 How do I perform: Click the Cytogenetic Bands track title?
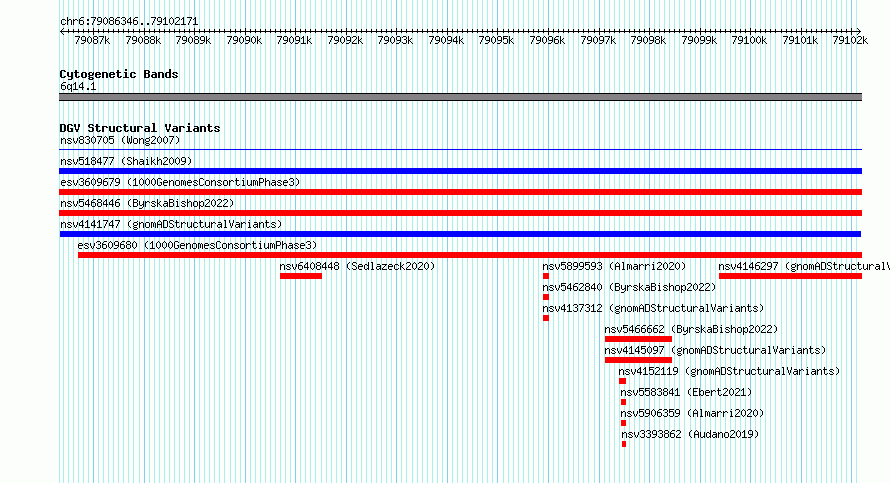[x=119, y=74]
